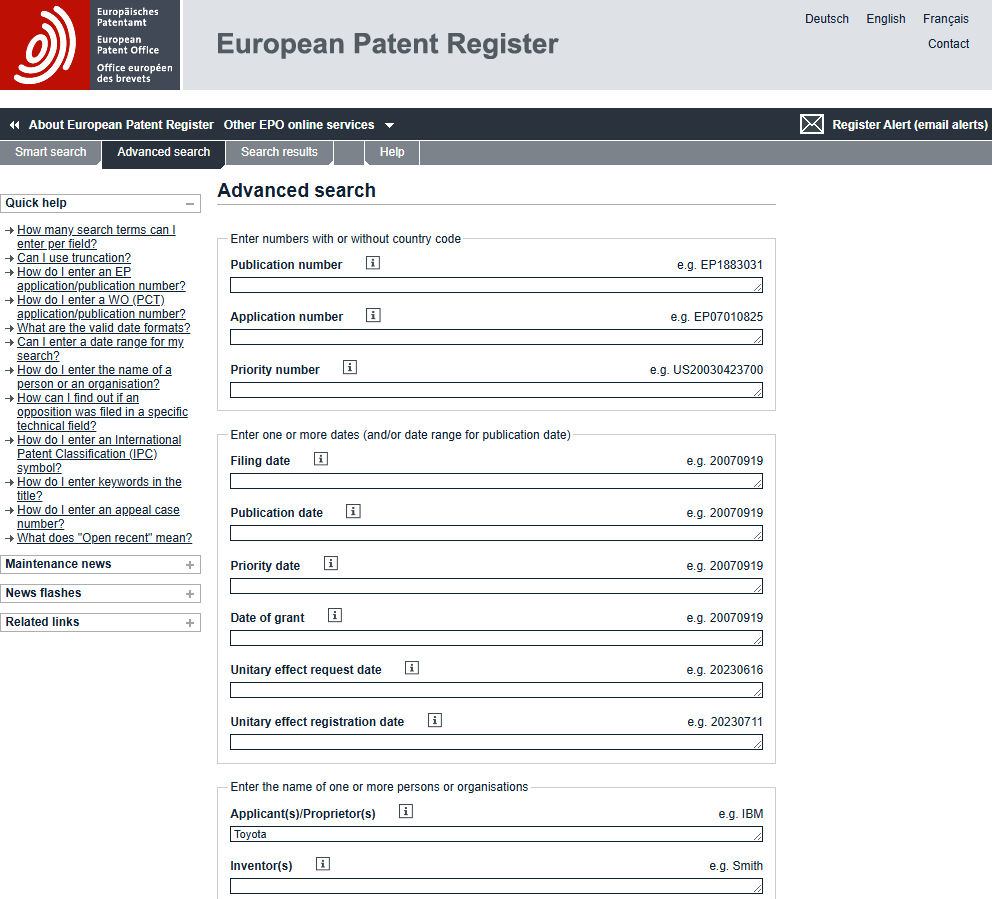
Task: Click the info icon next to Date of grant
Action: point(335,615)
